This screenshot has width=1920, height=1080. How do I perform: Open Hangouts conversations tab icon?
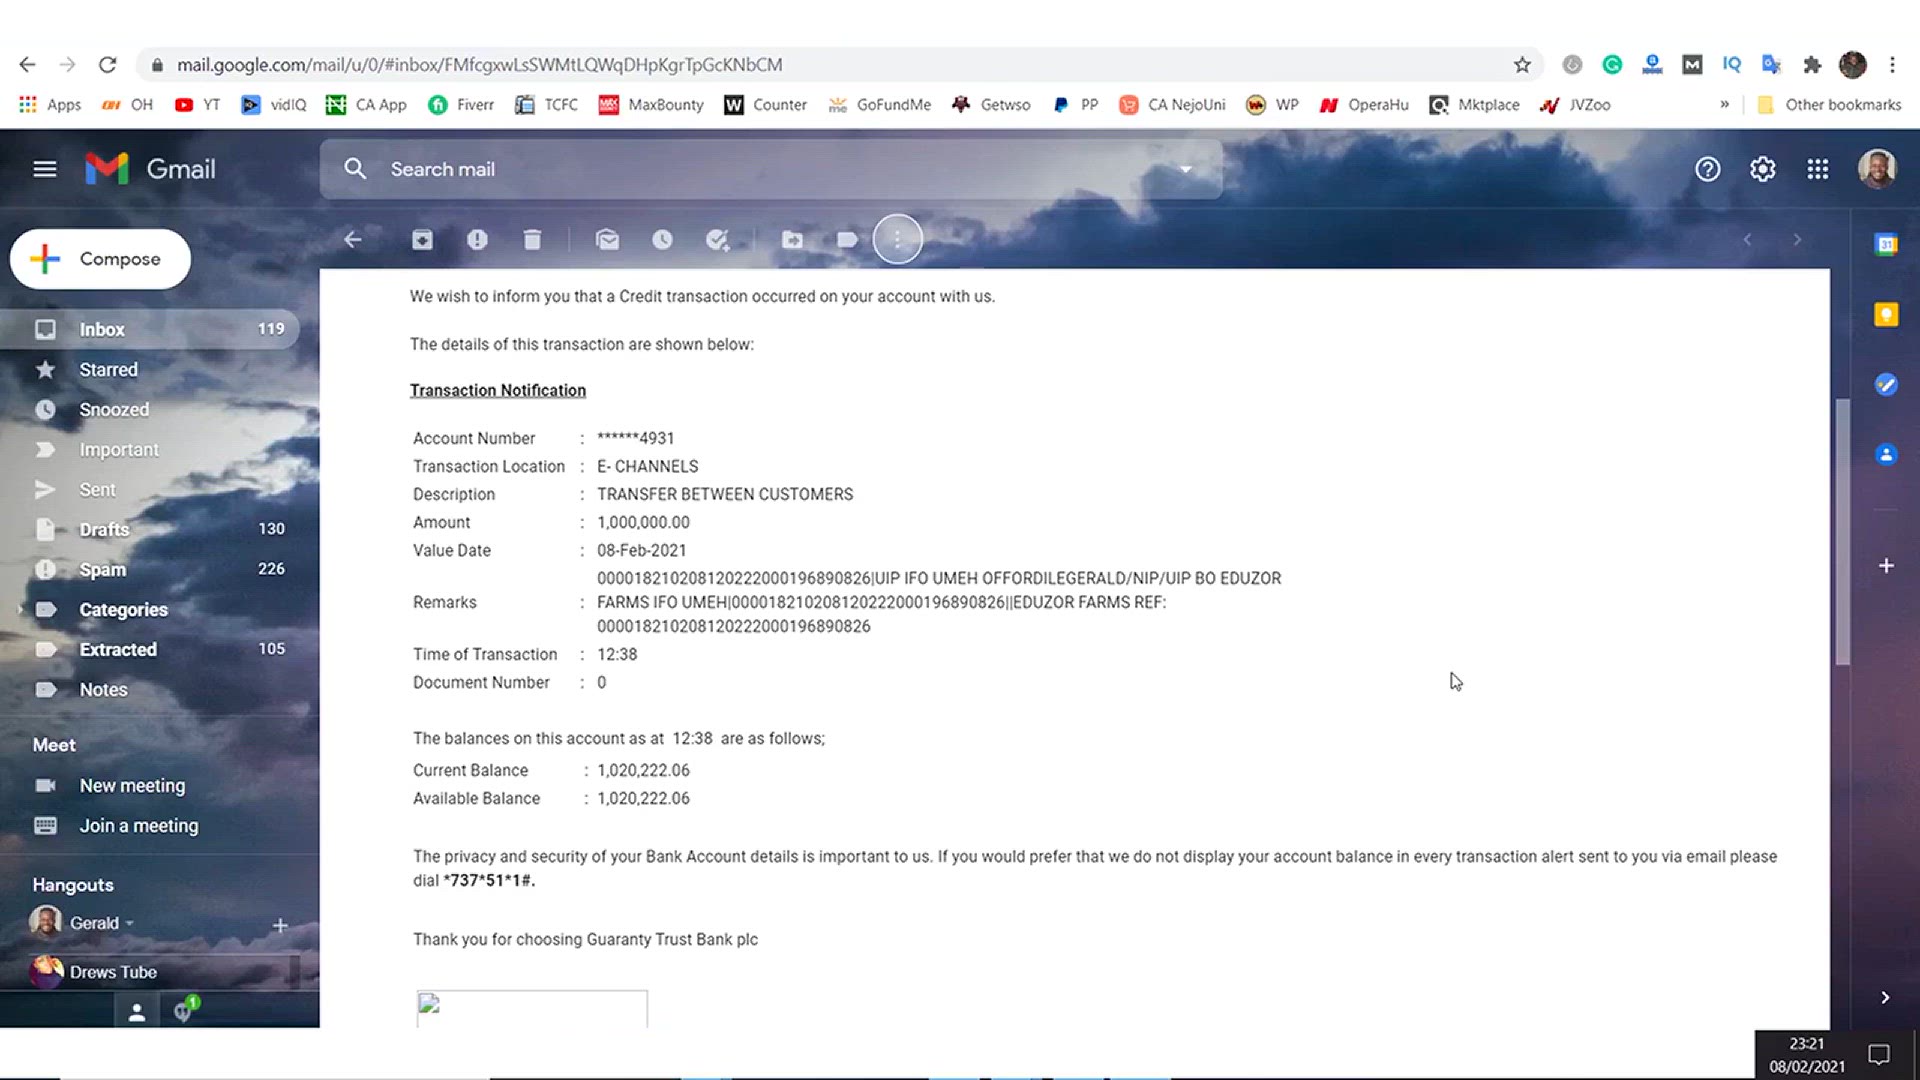point(184,1011)
